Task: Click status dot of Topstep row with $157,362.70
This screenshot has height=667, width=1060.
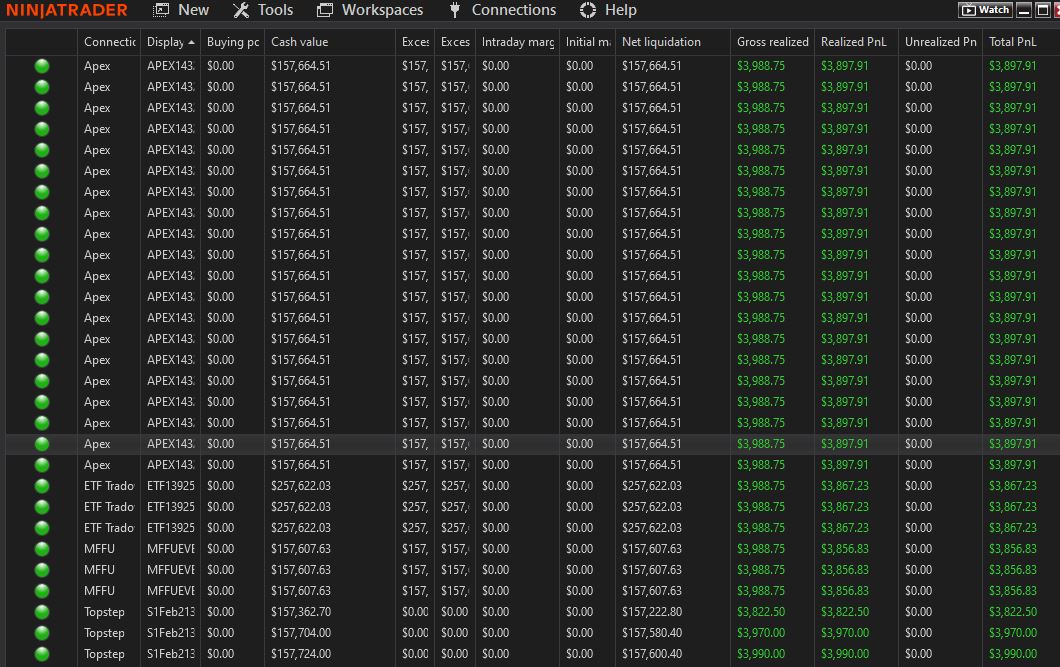Action: (x=42, y=612)
